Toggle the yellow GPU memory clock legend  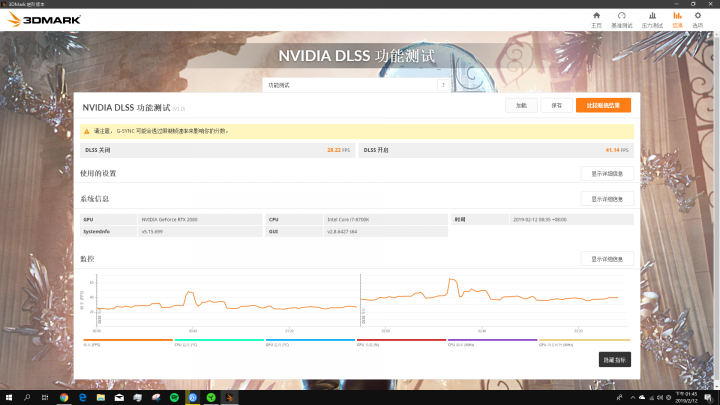(x=584, y=340)
